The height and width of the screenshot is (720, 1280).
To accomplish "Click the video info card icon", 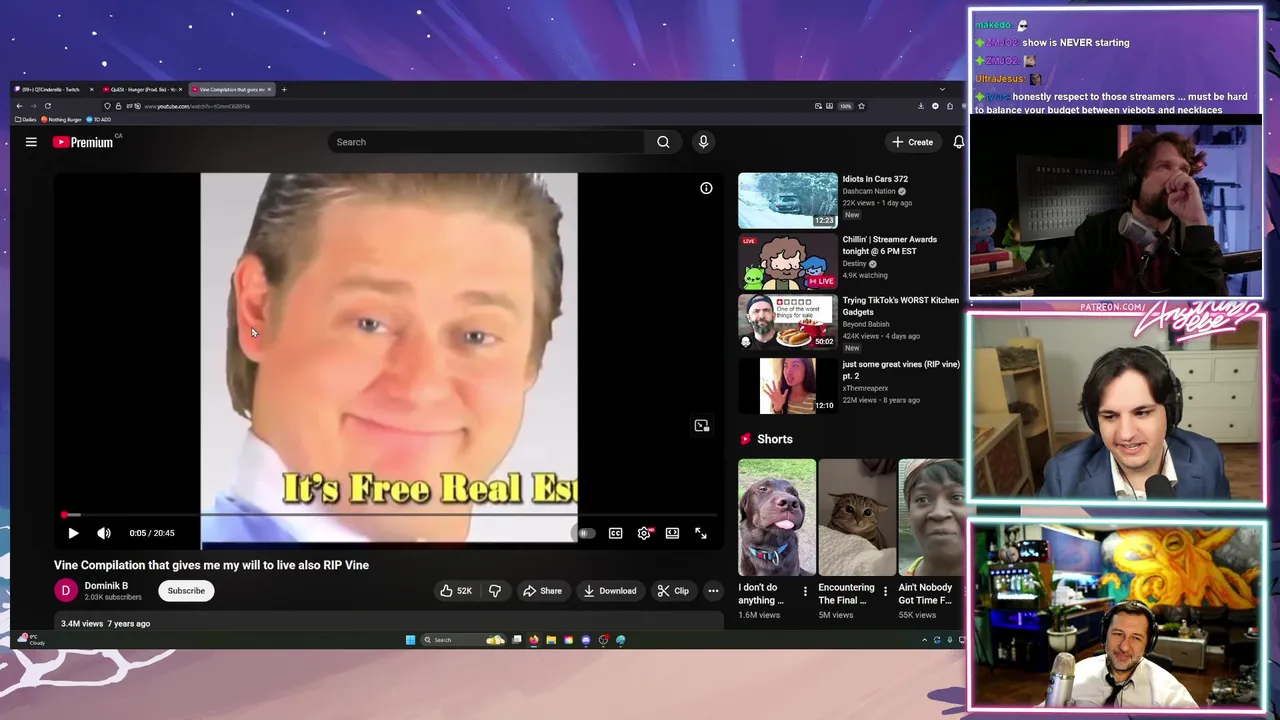I will point(706,188).
